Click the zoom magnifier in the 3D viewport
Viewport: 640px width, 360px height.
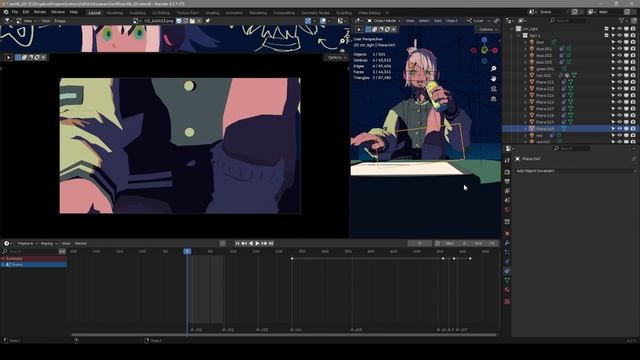pos(493,69)
